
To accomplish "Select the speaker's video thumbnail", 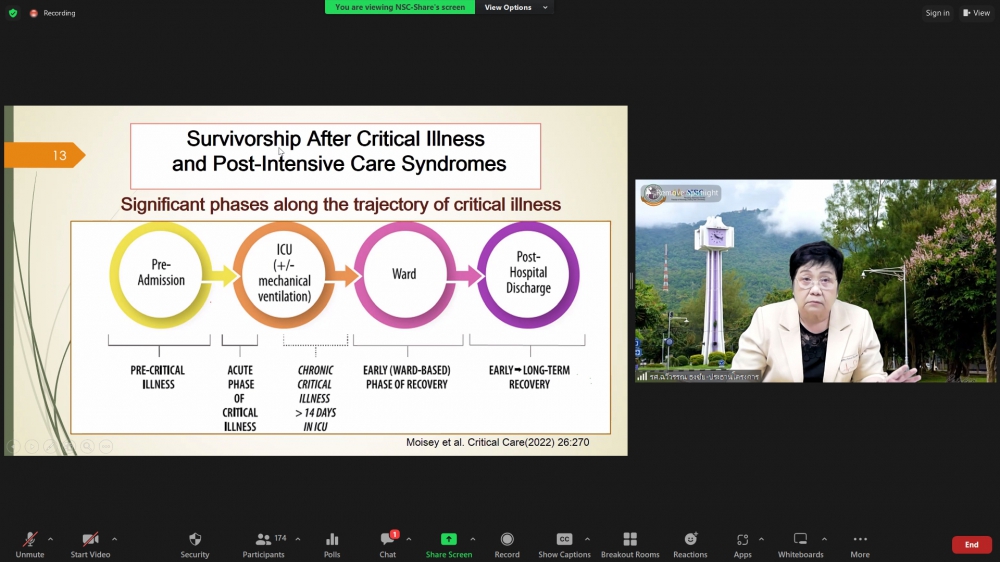I will [815, 281].
